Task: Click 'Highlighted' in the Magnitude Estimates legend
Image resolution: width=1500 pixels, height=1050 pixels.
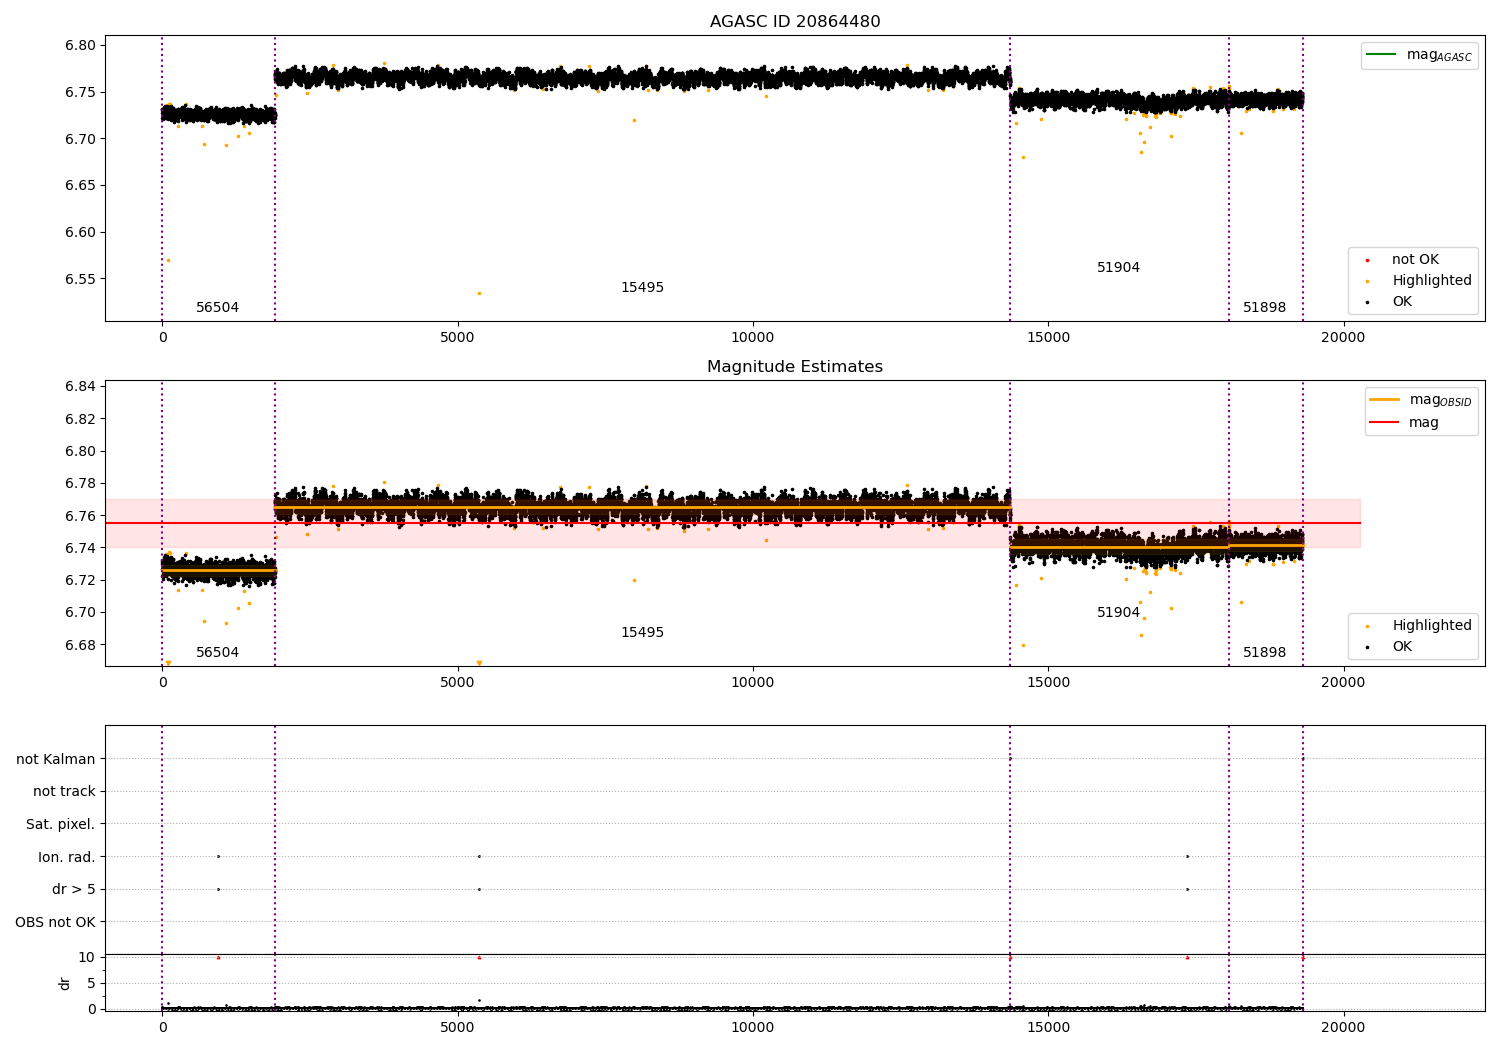Action: (x=1432, y=626)
